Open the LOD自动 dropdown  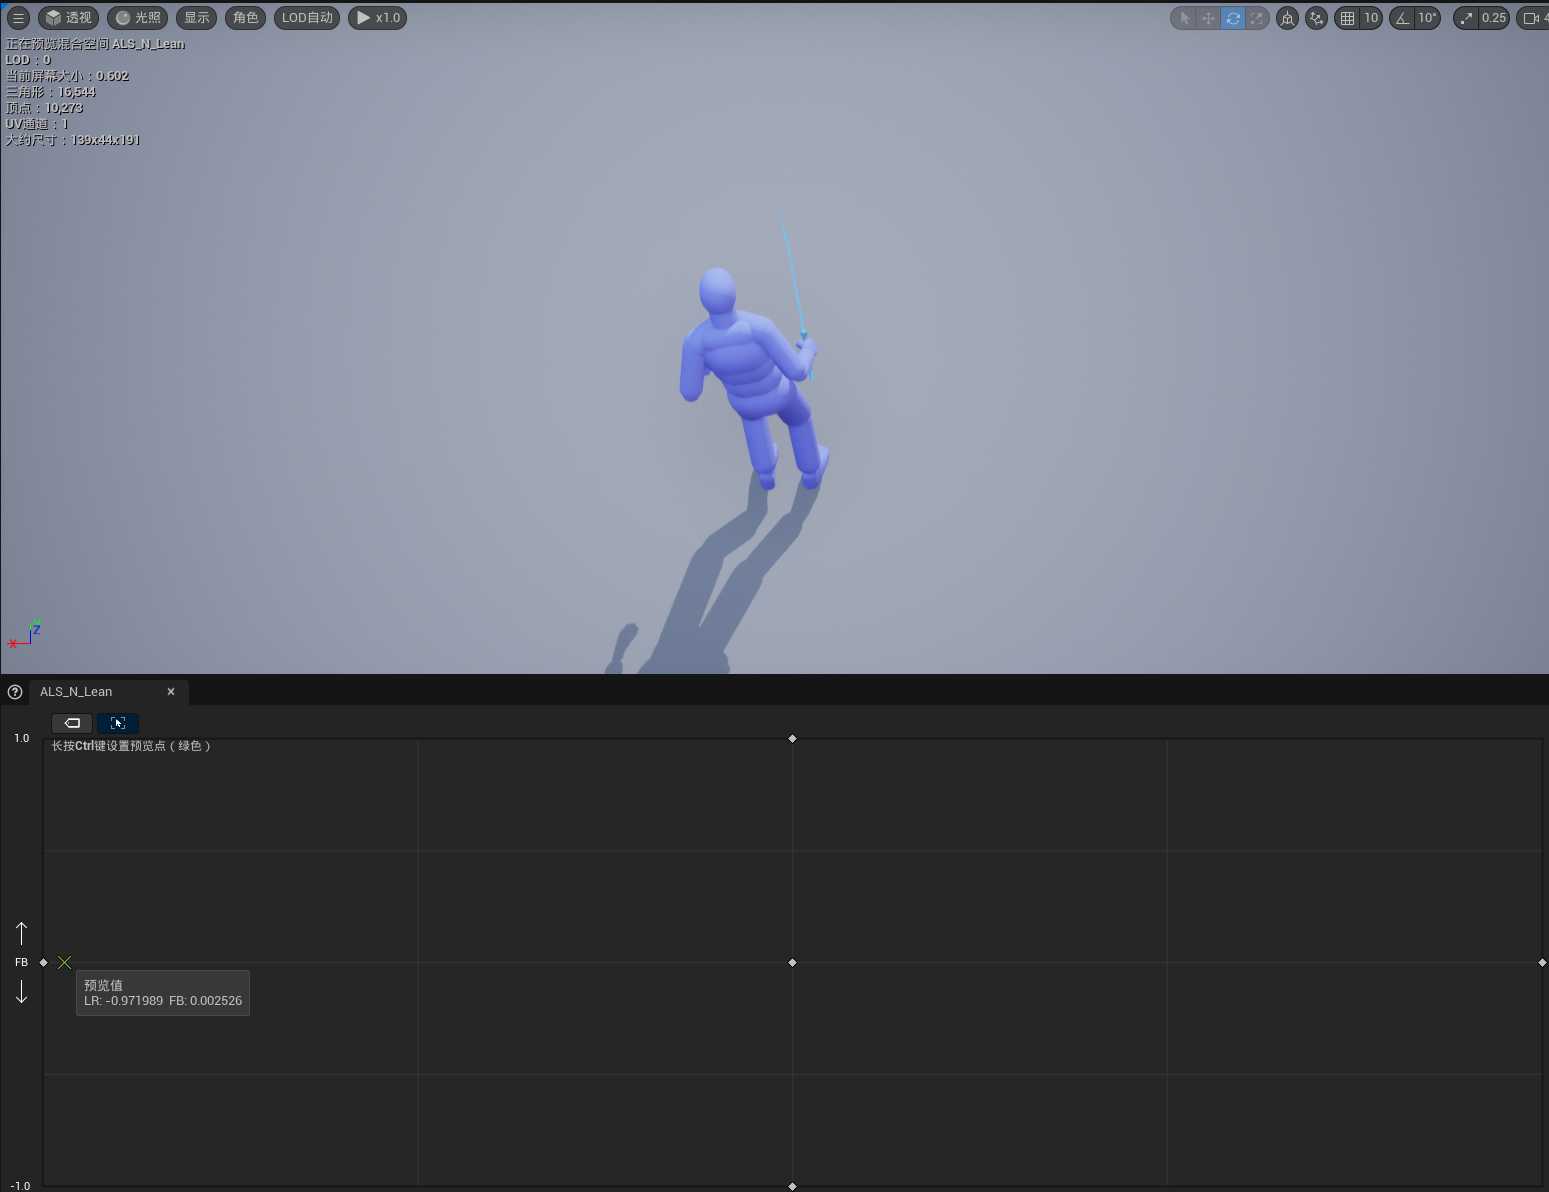[307, 18]
